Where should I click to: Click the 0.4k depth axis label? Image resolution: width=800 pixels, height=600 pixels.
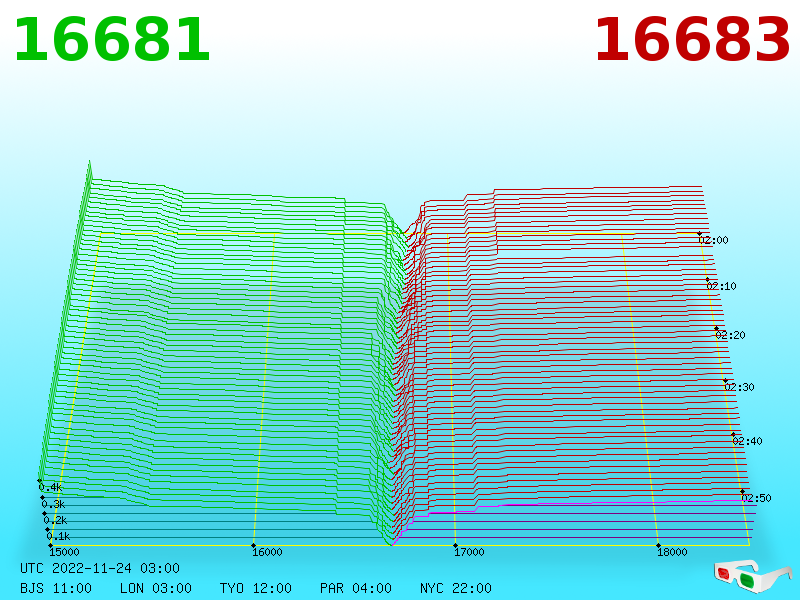51,487
